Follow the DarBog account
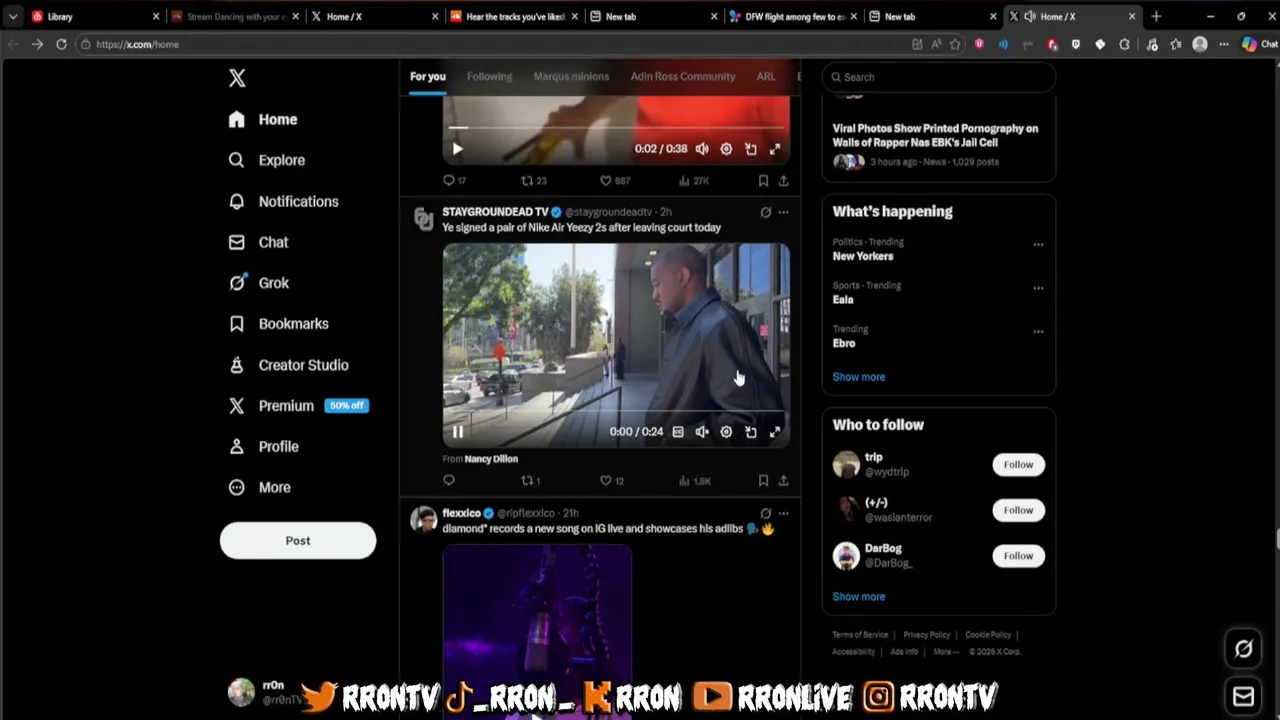Viewport: 1280px width, 720px height. (1018, 556)
